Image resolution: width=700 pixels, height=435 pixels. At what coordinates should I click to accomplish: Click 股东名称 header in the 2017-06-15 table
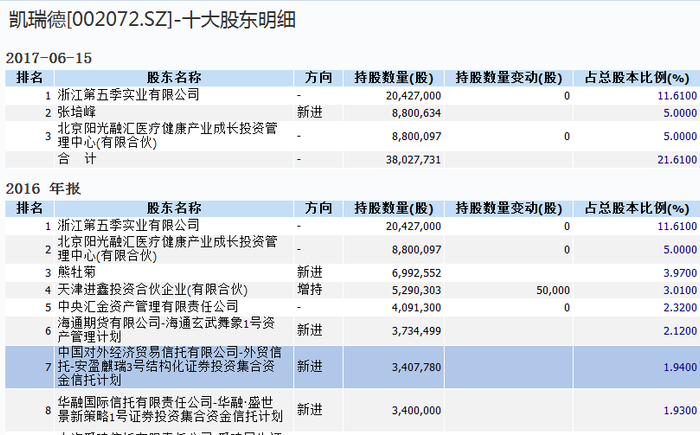(174, 78)
